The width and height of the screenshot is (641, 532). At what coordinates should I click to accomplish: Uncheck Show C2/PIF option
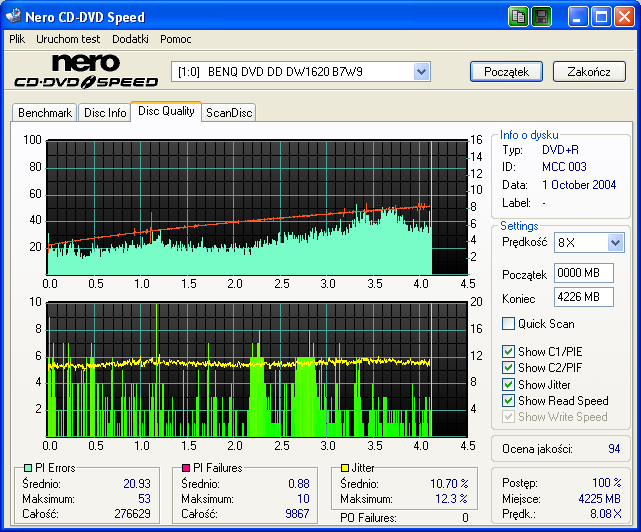pos(508,367)
